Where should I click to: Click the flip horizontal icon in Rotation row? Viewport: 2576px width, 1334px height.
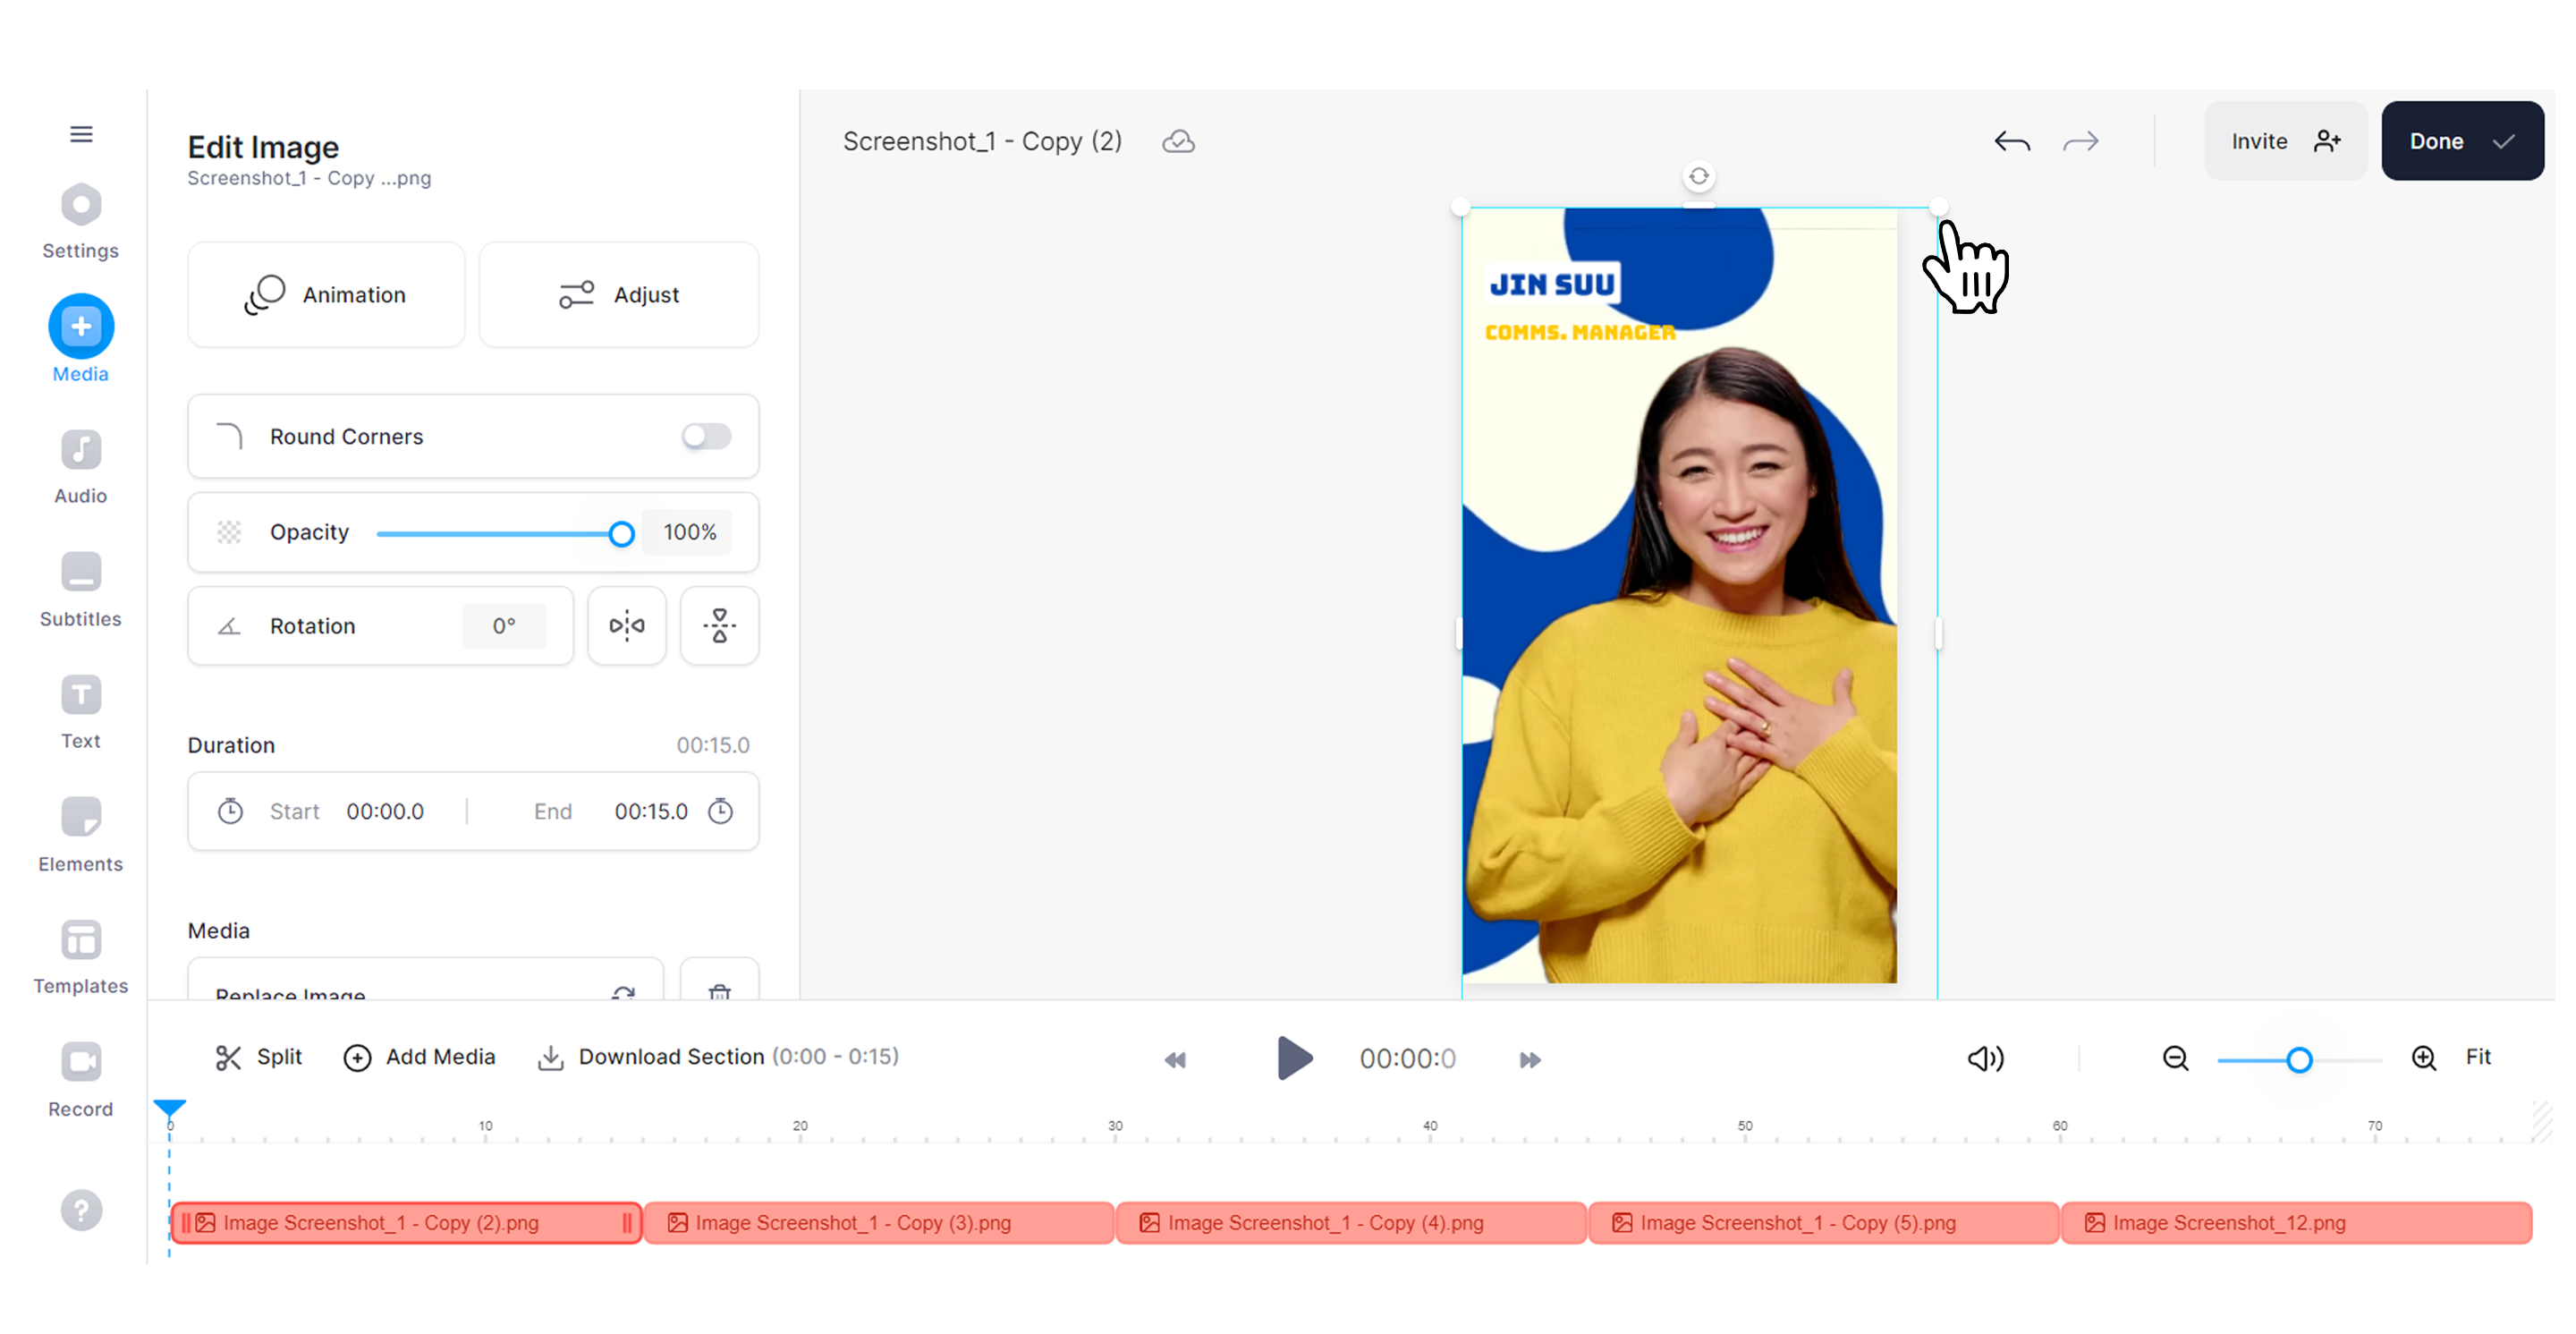click(627, 625)
